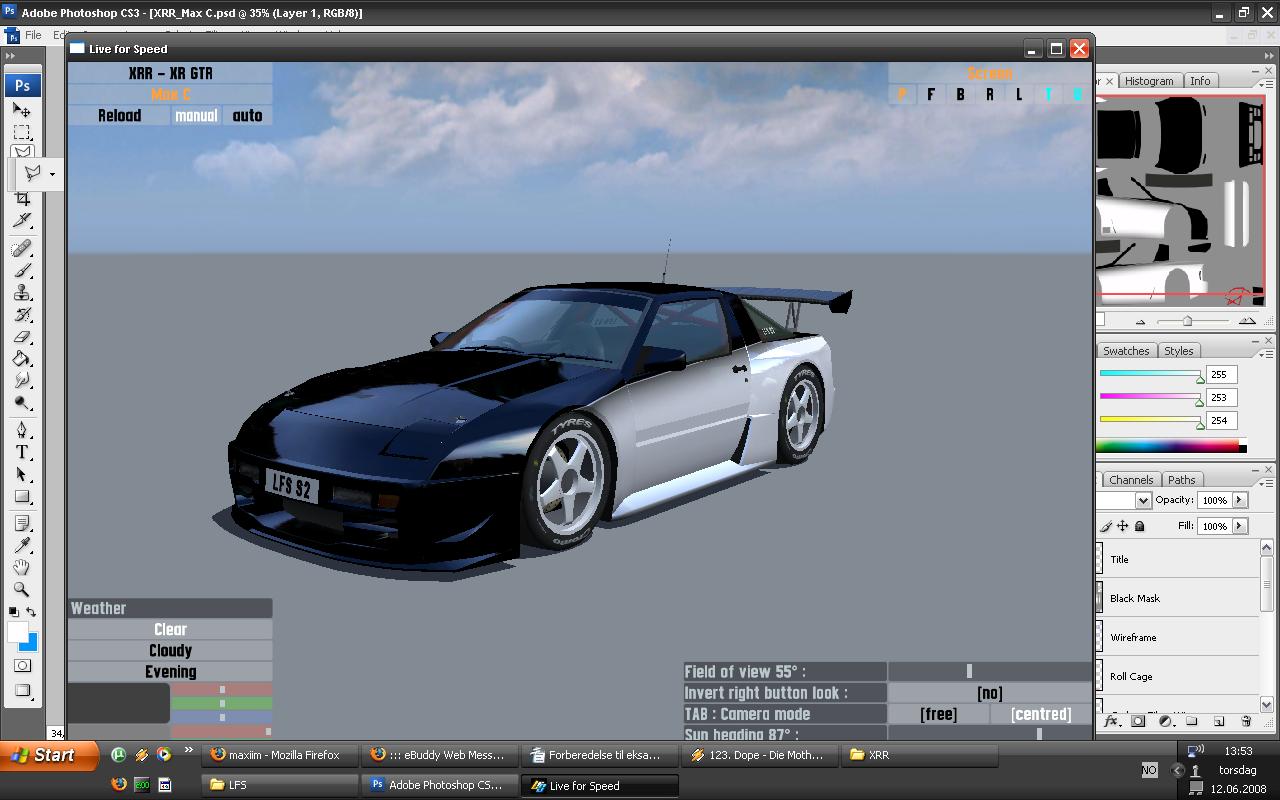
Task: Pick the Polygonal Lasso tool from flyout
Action: pos(33,173)
